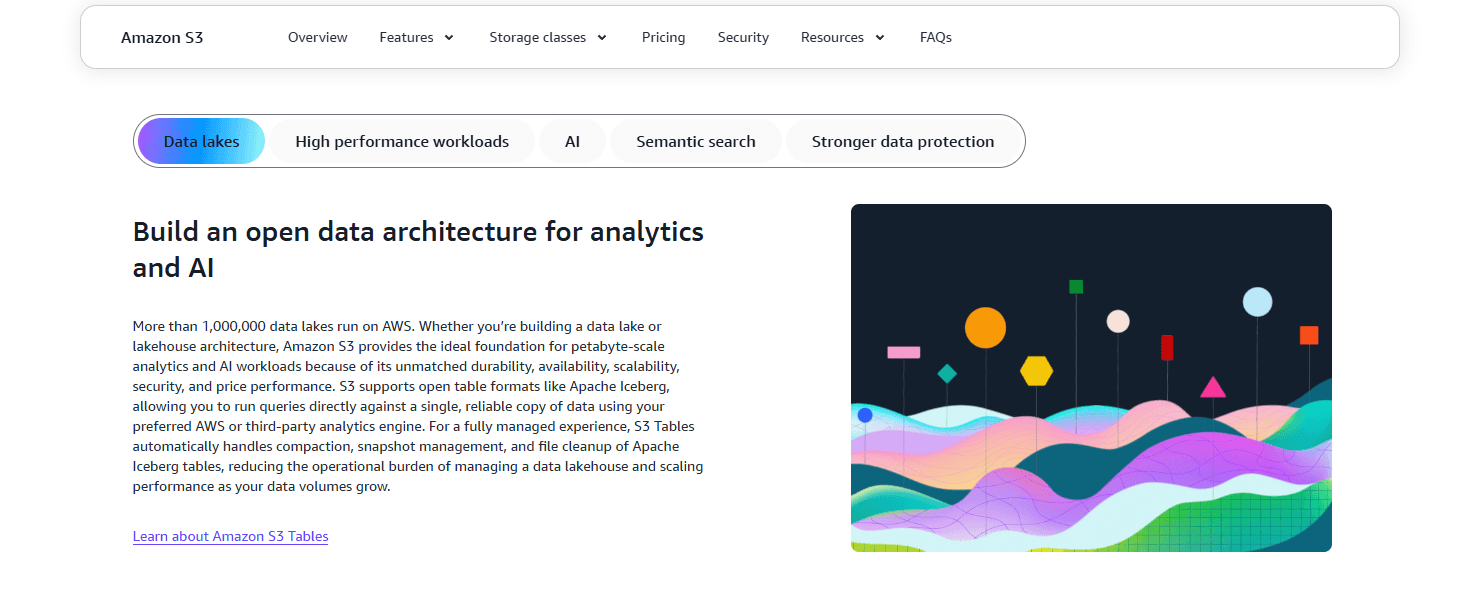Viewport: 1472px width, 604px height.
Task: Open the FAQs nav link
Action: tap(936, 37)
